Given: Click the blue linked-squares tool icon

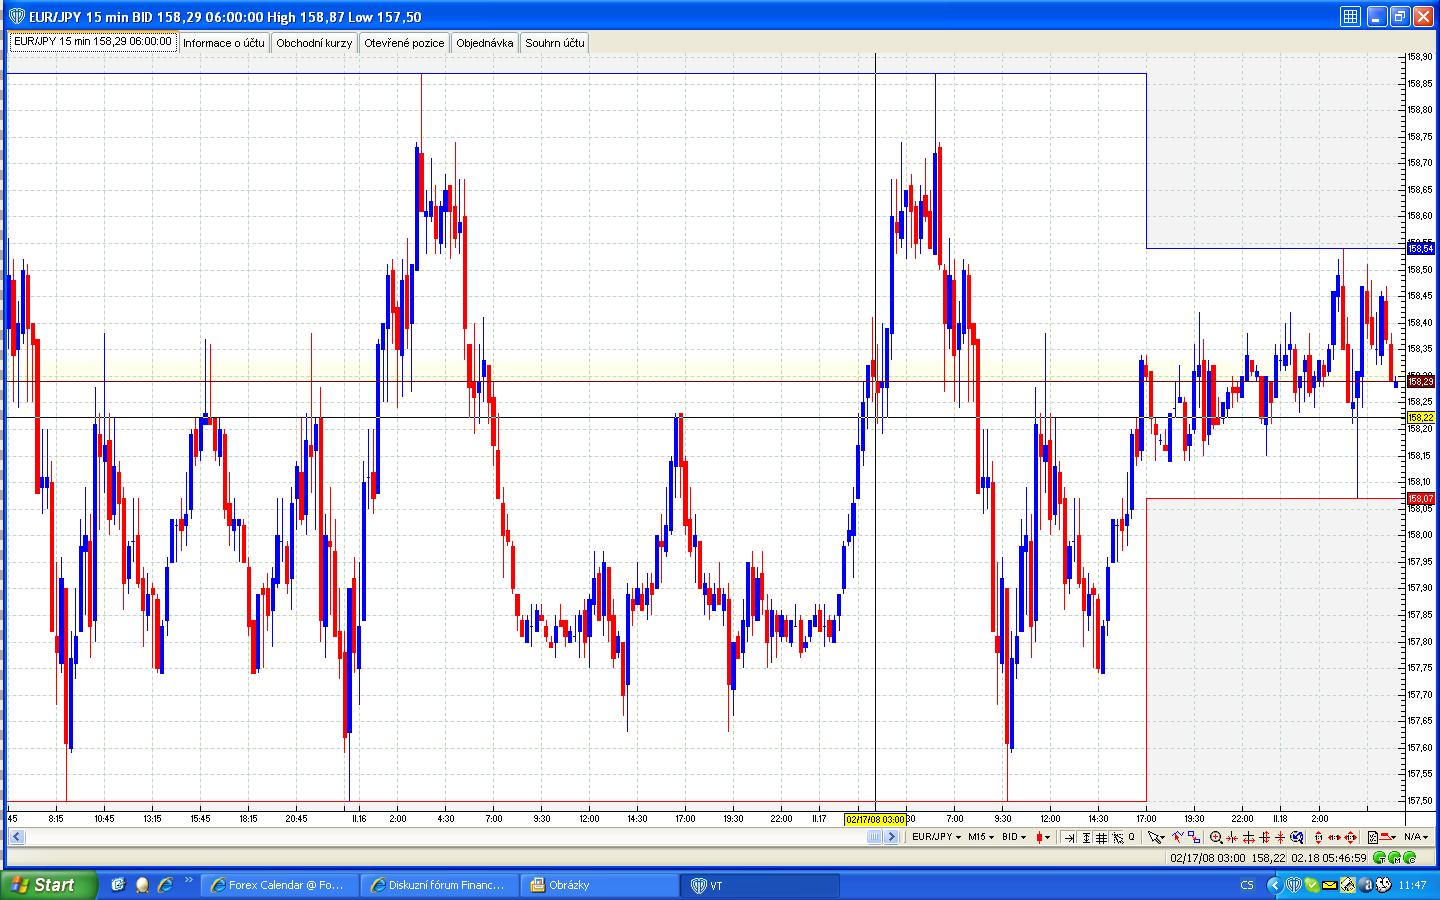Looking at the screenshot, I should tap(1194, 837).
